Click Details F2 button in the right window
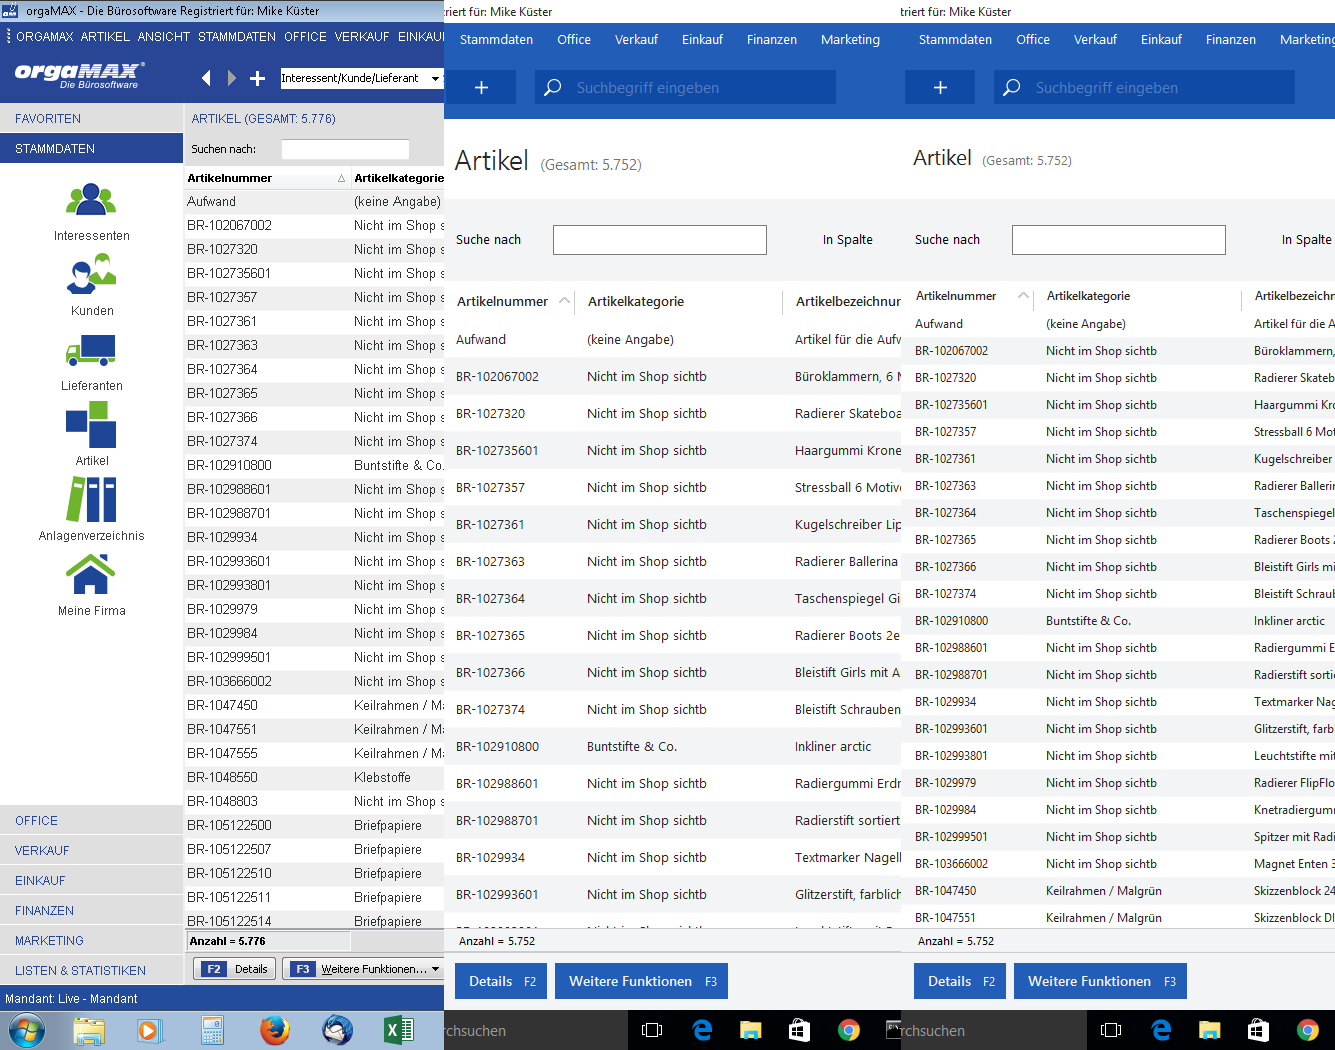 pyautogui.click(x=960, y=981)
